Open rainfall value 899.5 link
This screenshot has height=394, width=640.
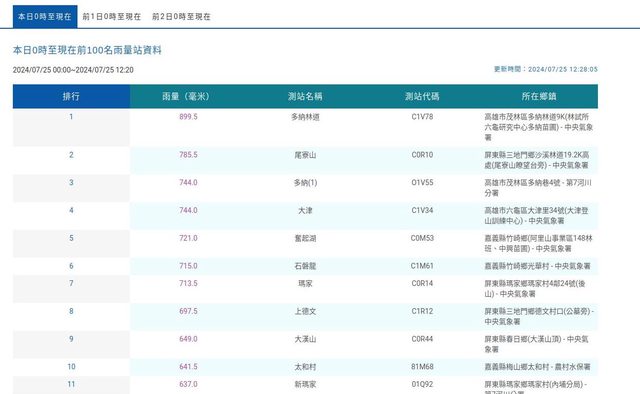coord(188,117)
